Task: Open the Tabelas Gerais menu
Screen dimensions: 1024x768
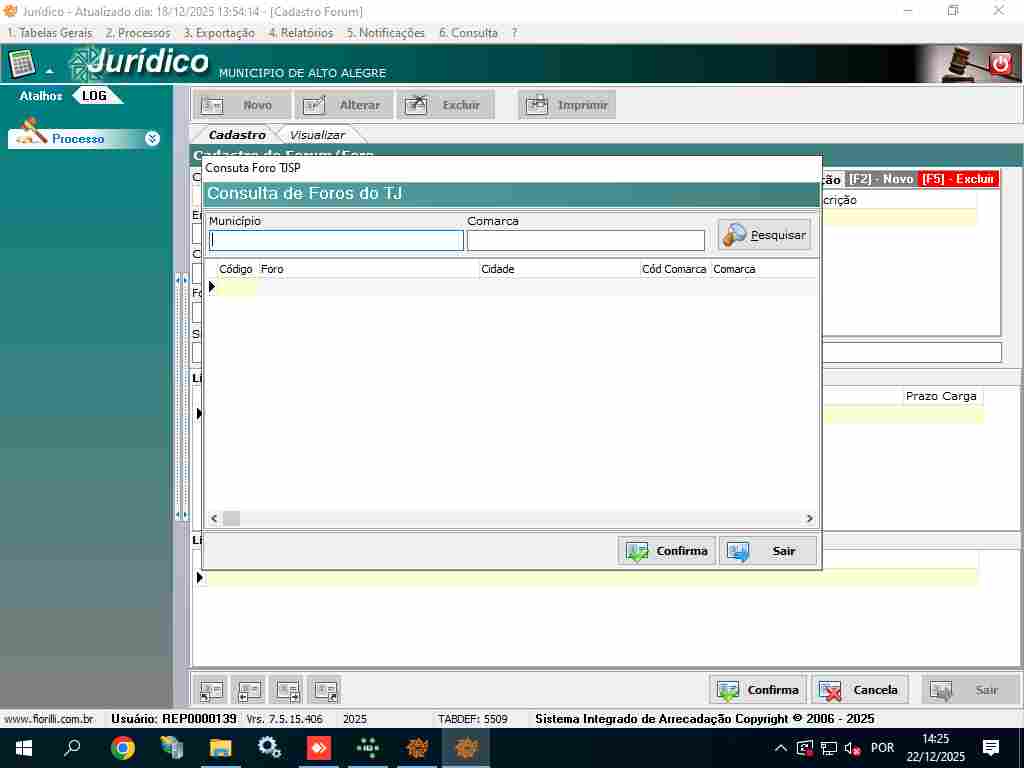Action: tap(49, 33)
